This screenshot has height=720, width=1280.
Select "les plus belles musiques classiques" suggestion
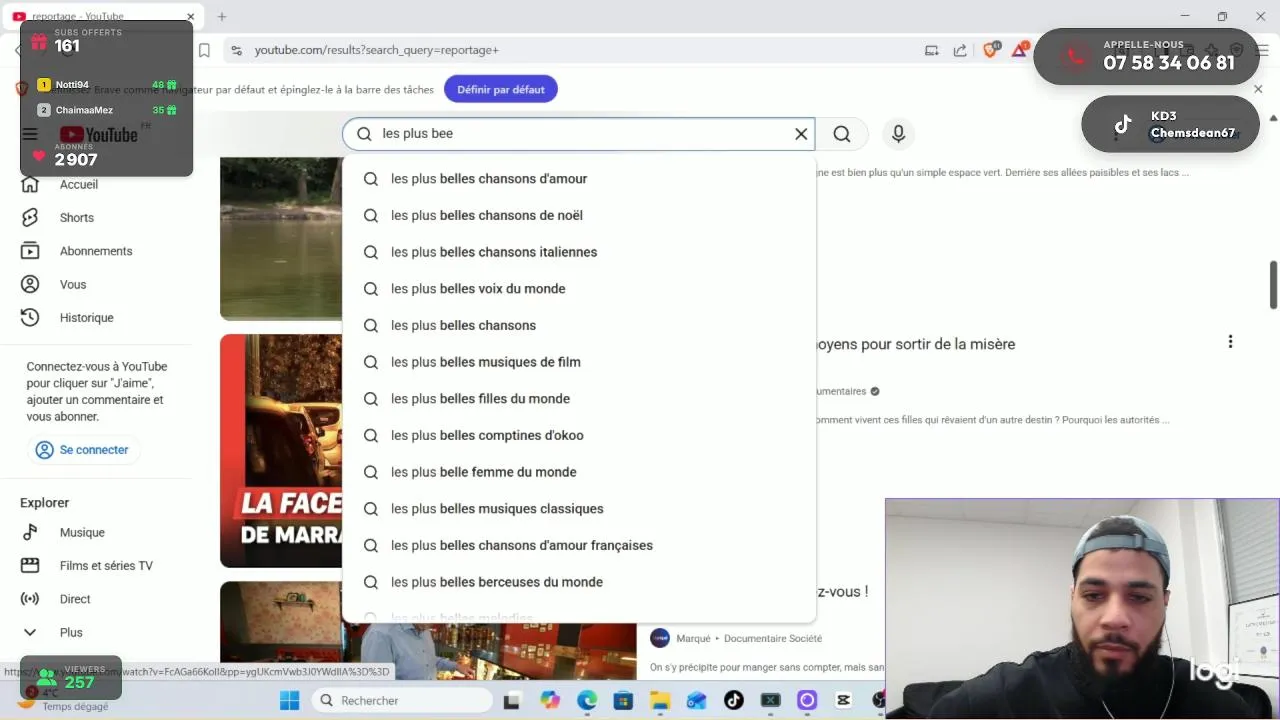coord(579,509)
